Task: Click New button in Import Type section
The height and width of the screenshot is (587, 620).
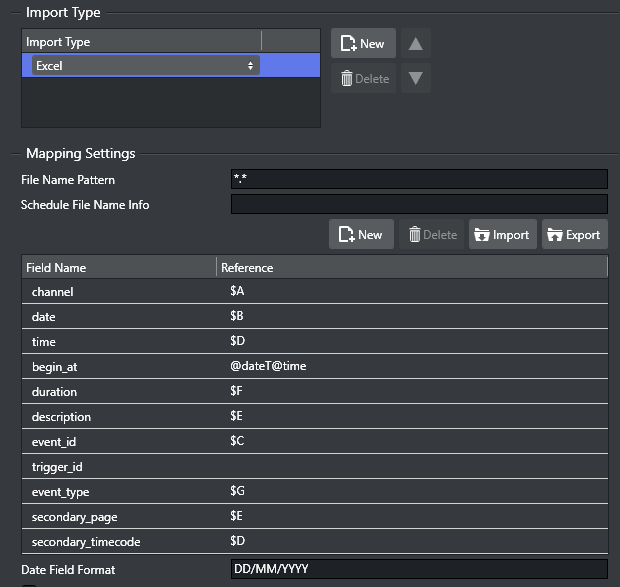Action: pos(363,44)
